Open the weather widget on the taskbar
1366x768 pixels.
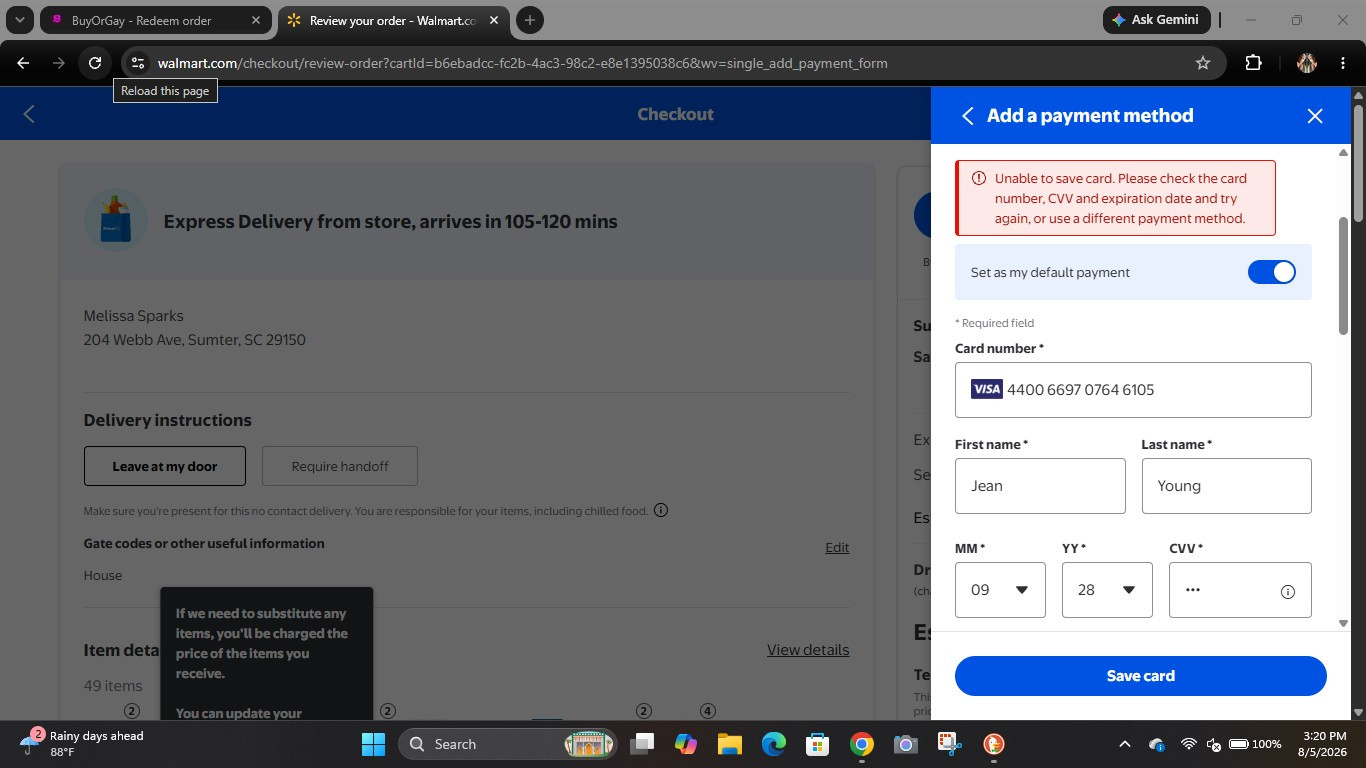[x=82, y=744]
